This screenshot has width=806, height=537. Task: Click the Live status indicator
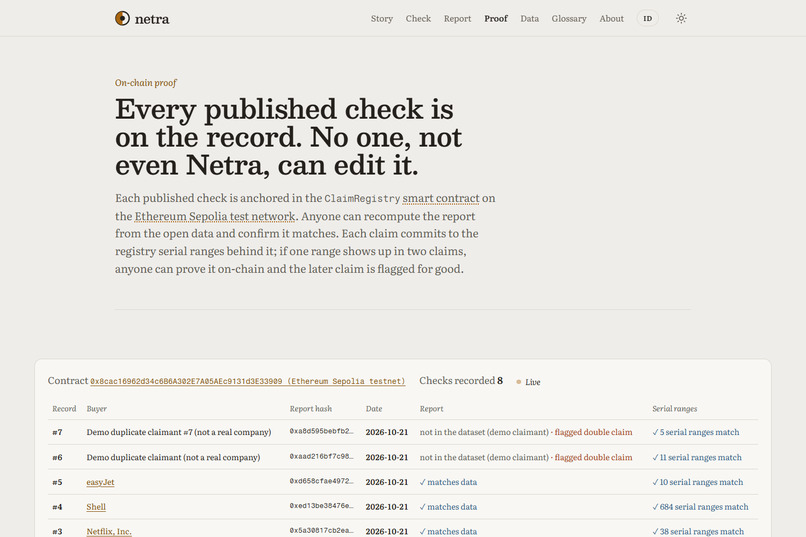tap(528, 382)
